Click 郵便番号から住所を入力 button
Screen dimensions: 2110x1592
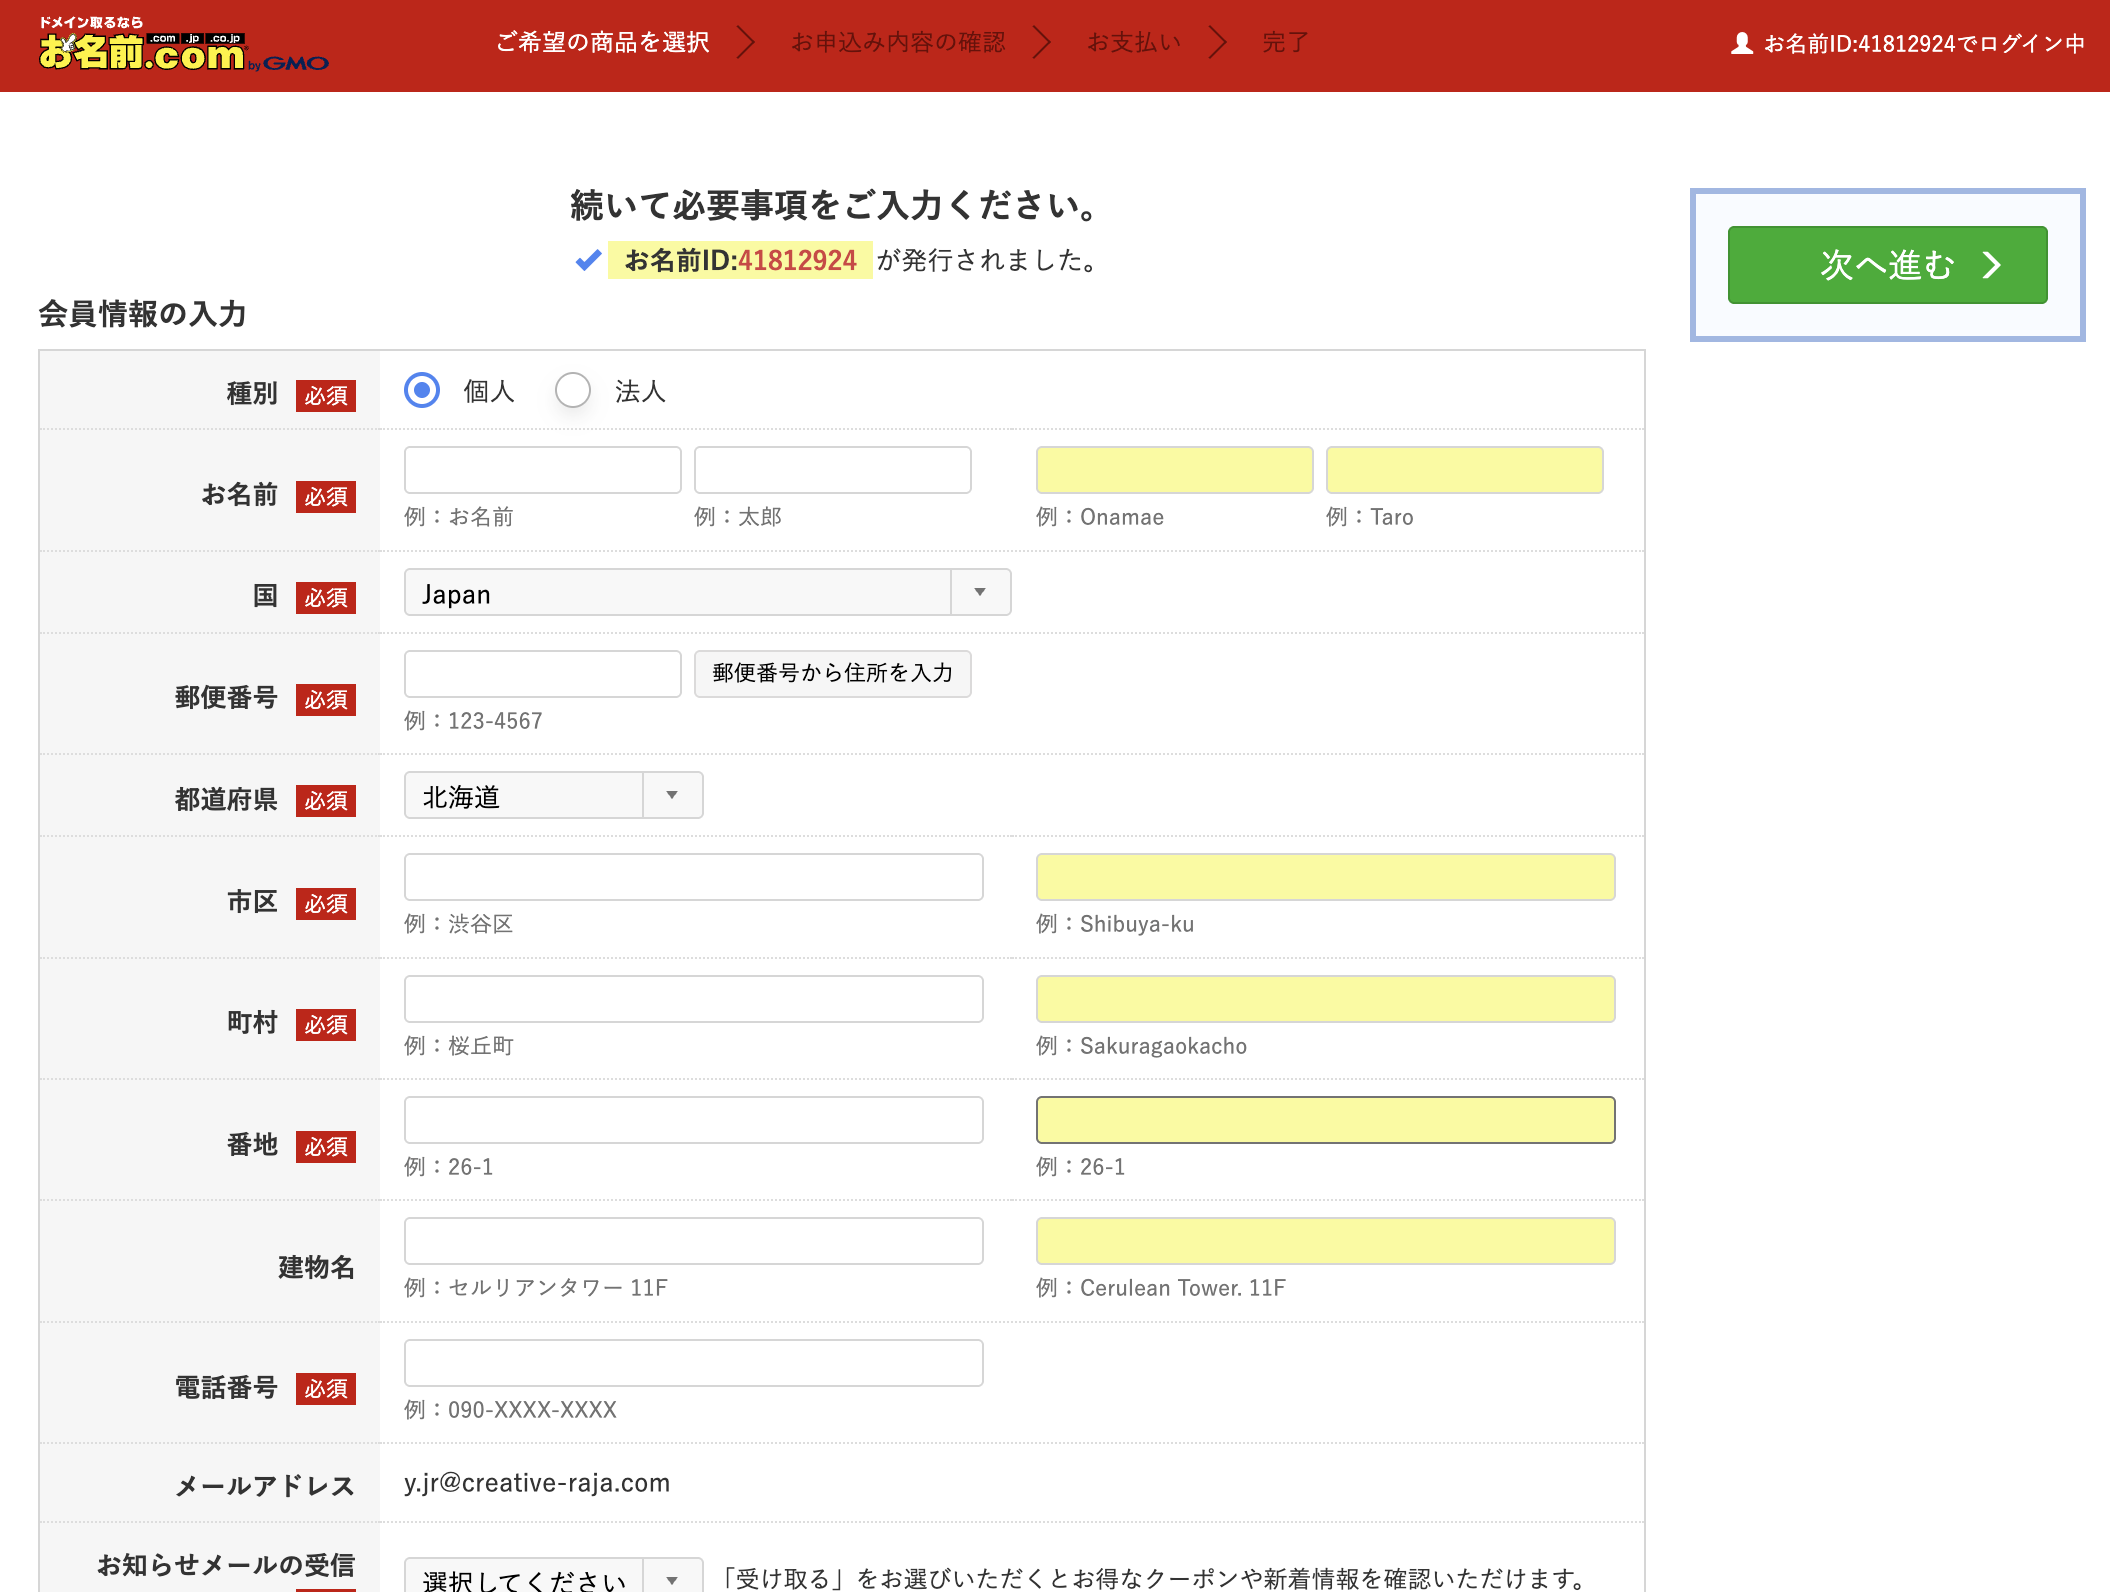(831, 673)
